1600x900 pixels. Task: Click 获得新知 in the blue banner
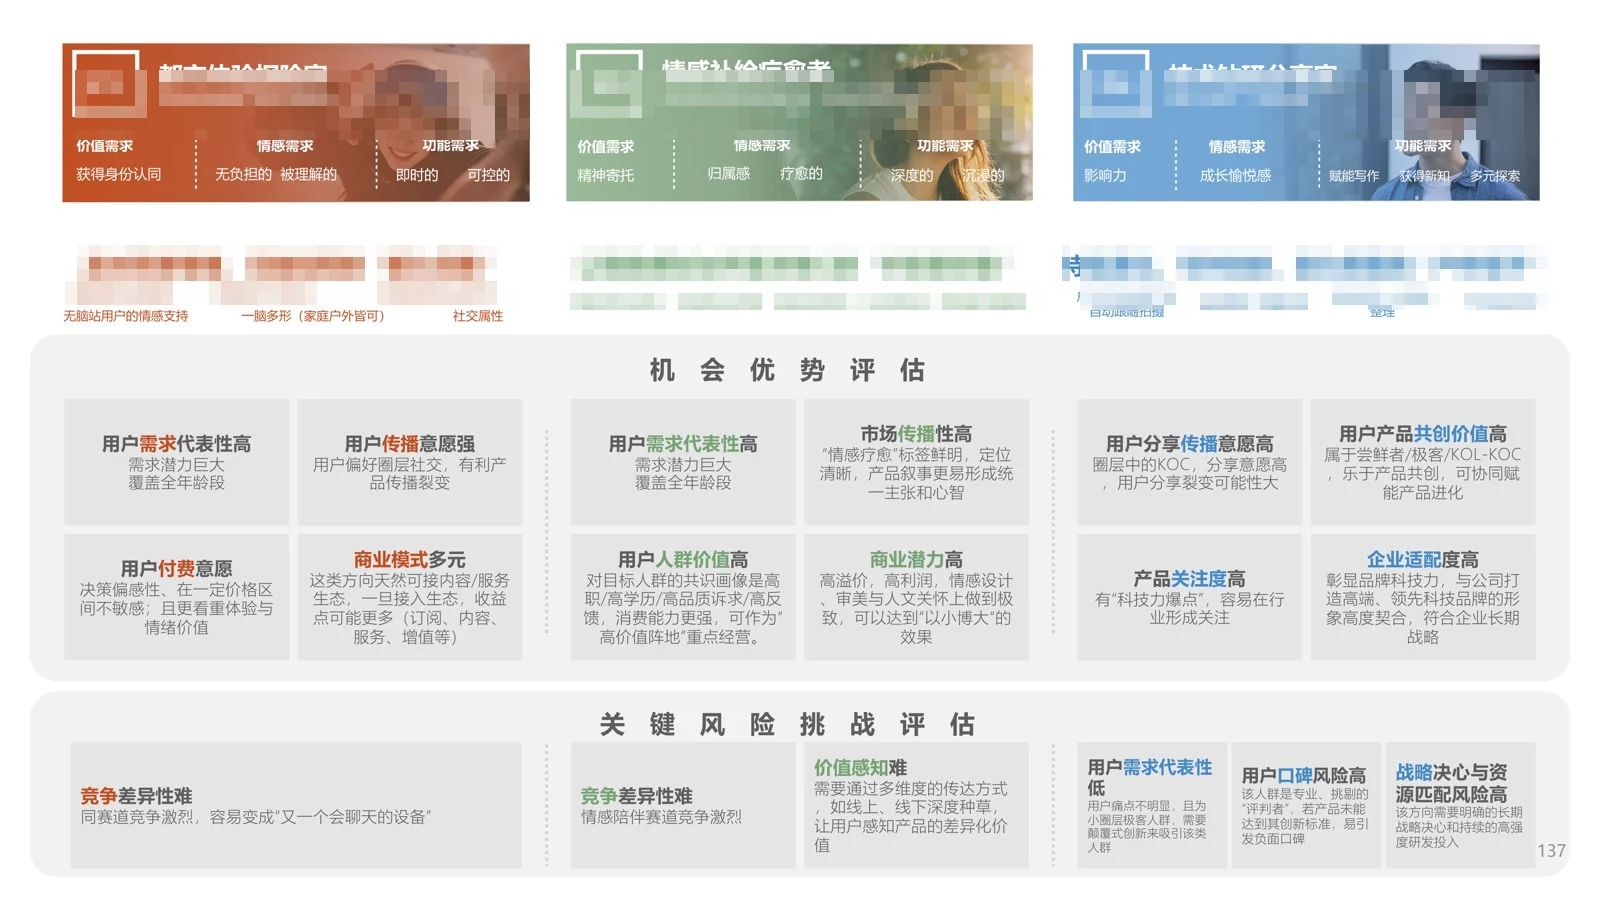(x=1424, y=176)
